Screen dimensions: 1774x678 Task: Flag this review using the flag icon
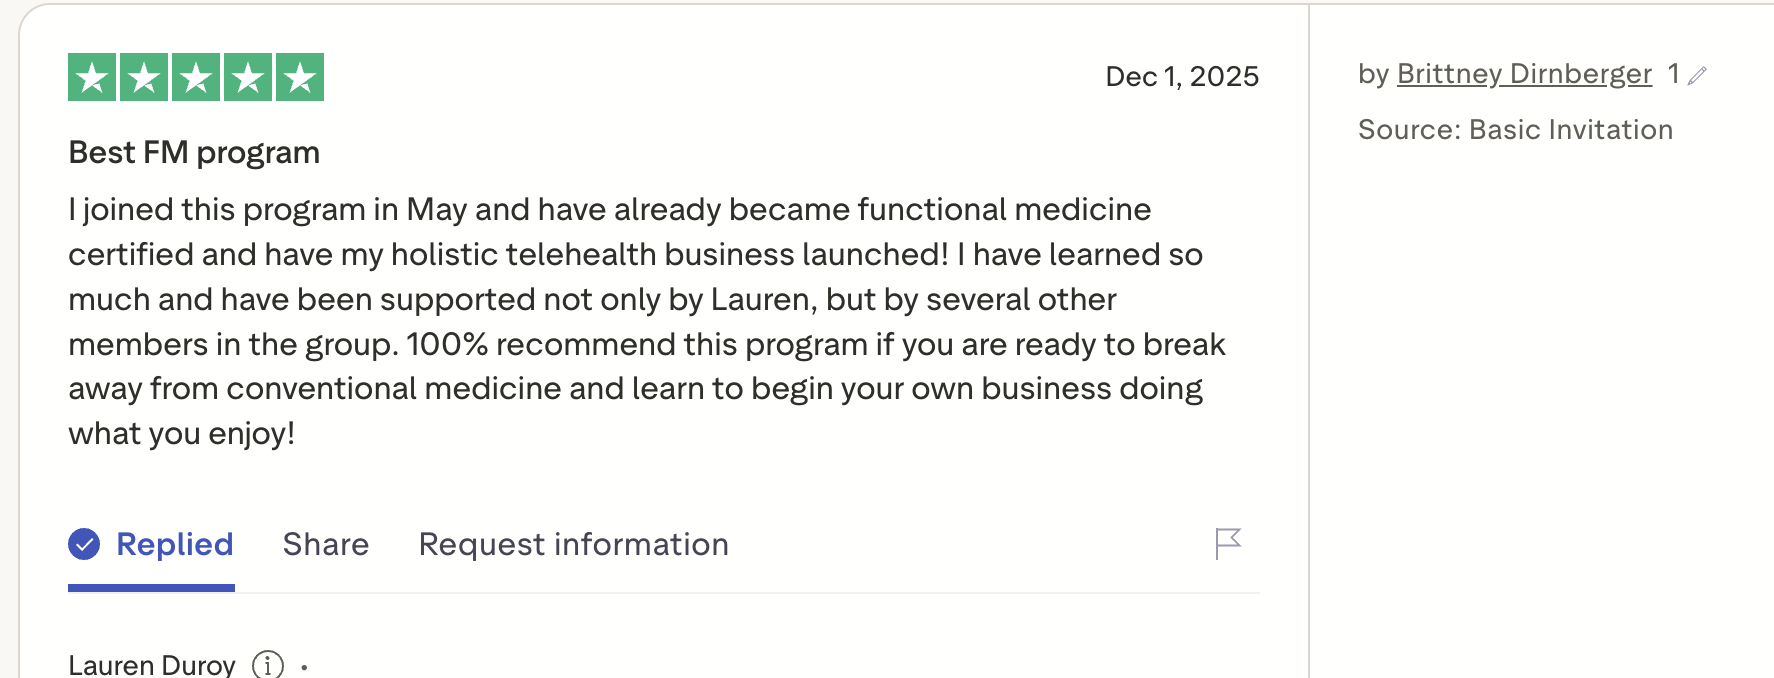click(x=1228, y=544)
